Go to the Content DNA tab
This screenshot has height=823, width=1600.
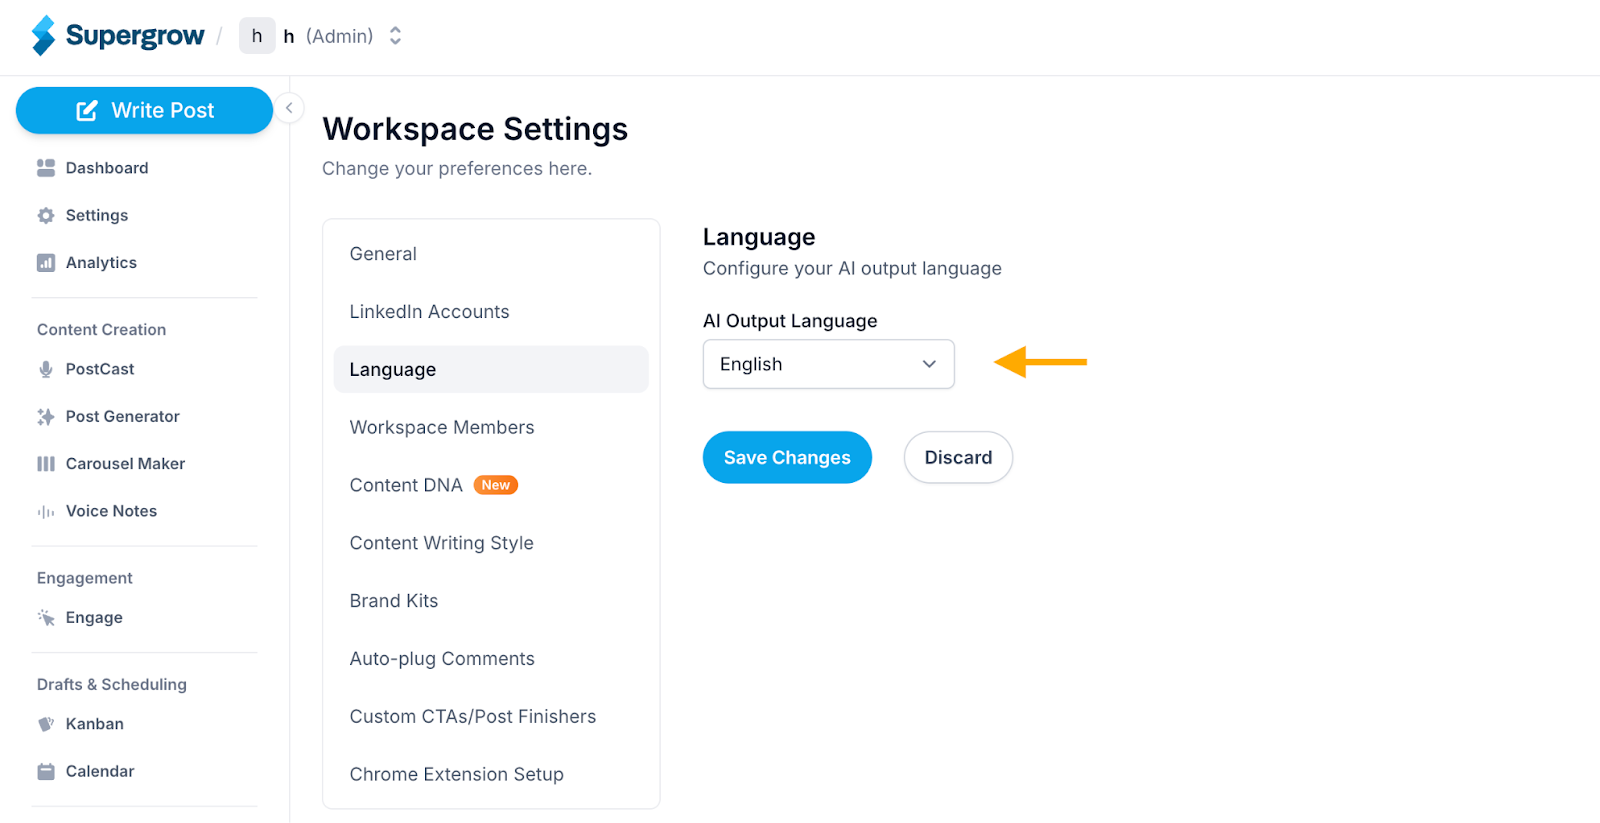[491, 485]
